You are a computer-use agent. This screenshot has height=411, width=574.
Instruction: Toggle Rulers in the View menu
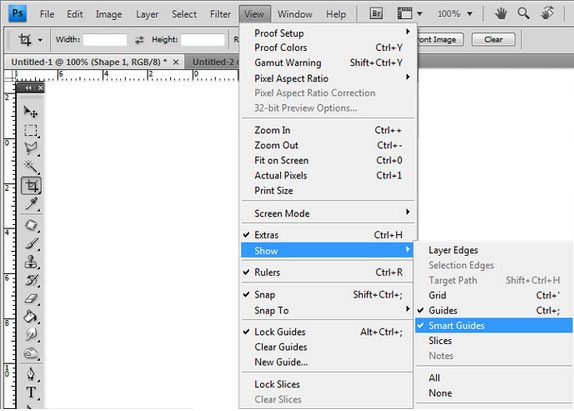pos(327,272)
